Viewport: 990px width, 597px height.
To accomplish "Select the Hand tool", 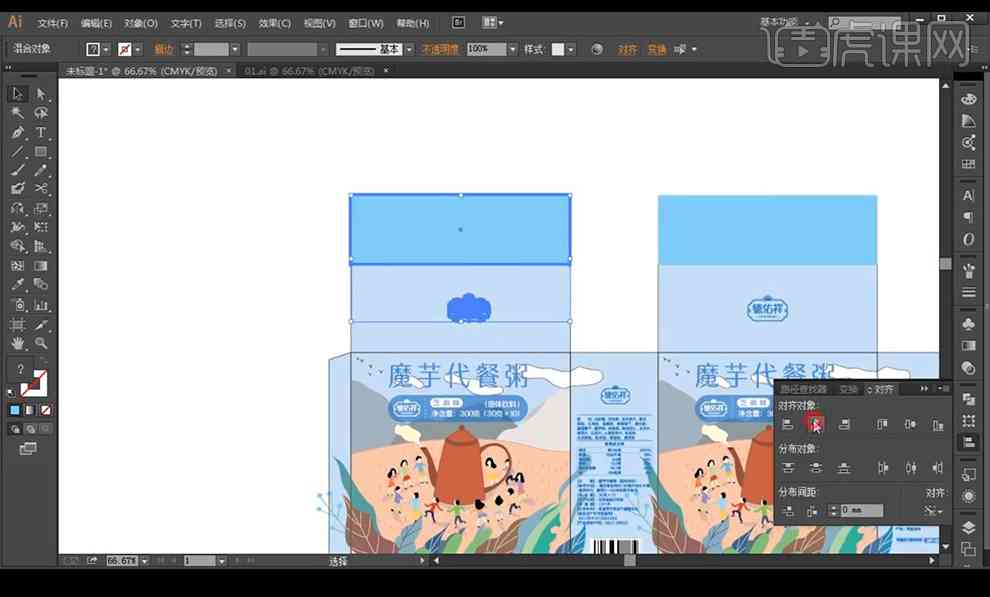I will (17, 343).
